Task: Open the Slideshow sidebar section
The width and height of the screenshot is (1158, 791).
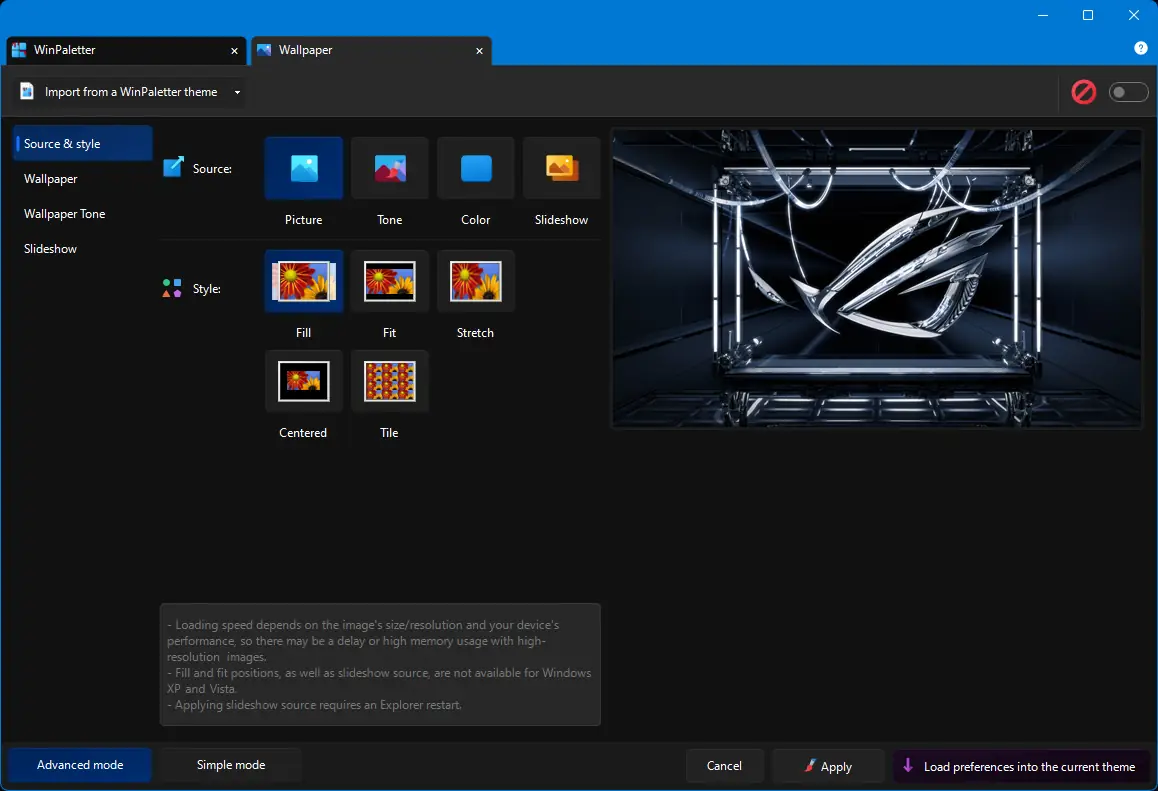Action: click(x=83, y=249)
